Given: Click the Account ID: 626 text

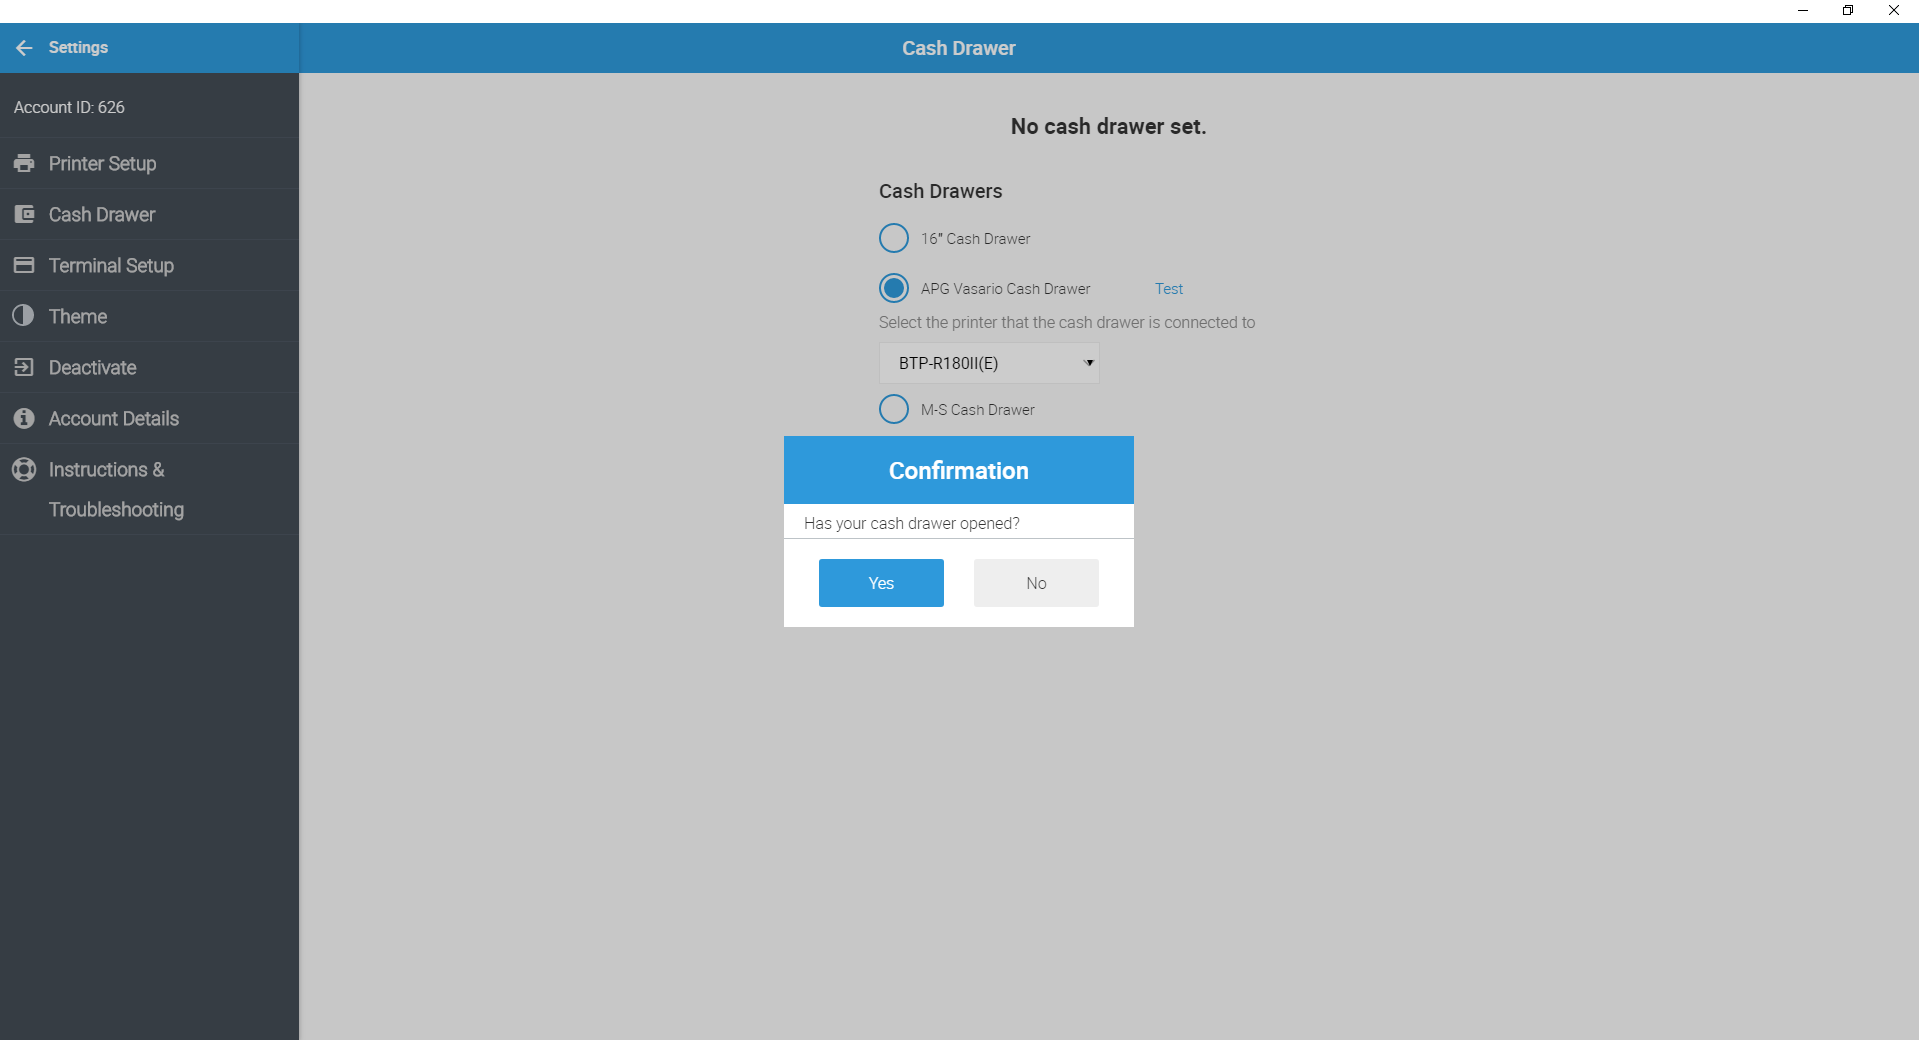Looking at the screenshot, I should [x=69, y=107].
